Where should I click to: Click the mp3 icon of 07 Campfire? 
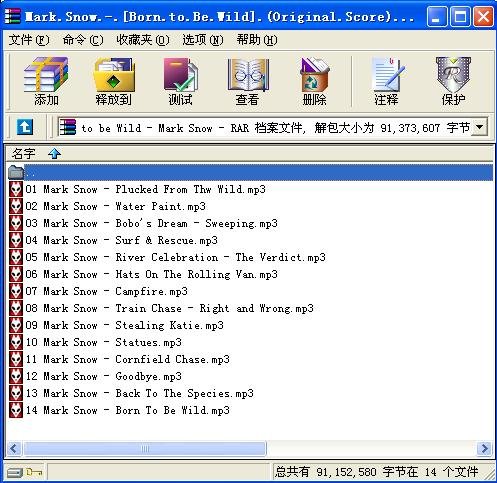[16, 291]
